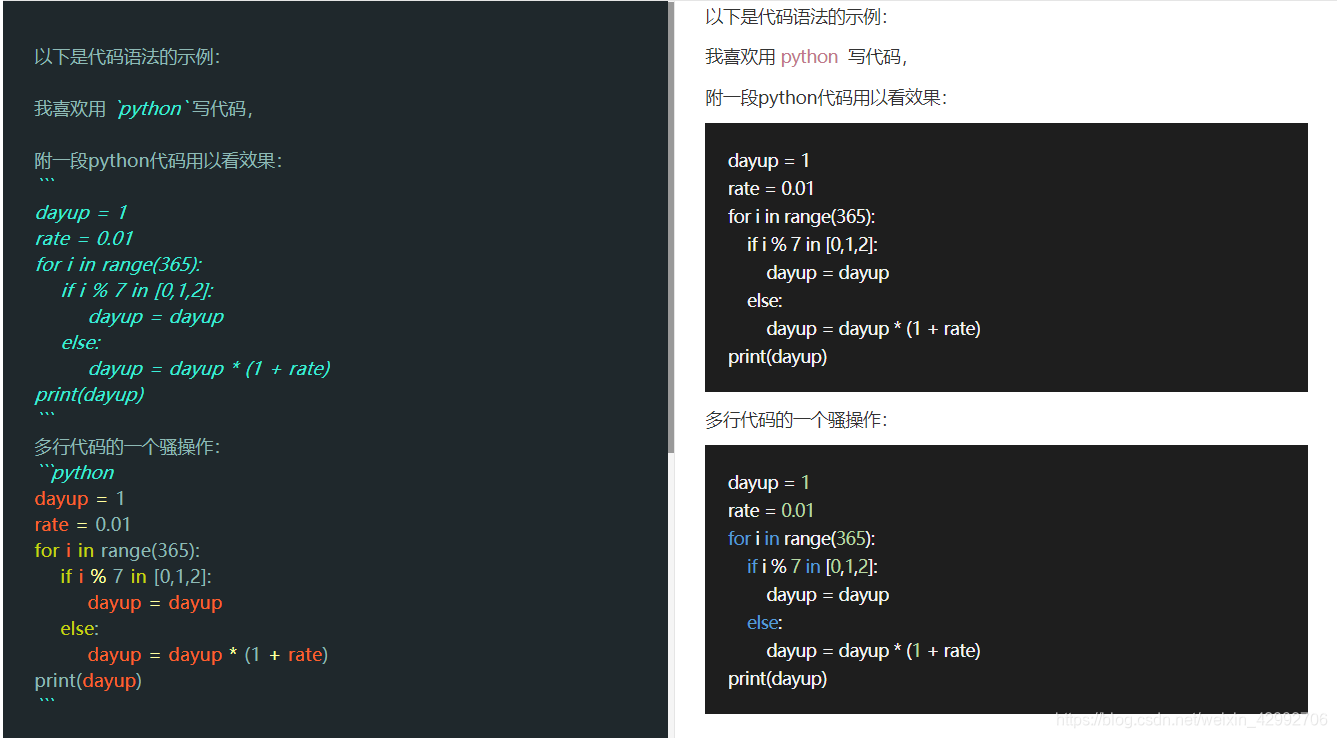Click italic green 'print(dayup)' line in editor
This screenshot has height=738, width=1337.
89,395
